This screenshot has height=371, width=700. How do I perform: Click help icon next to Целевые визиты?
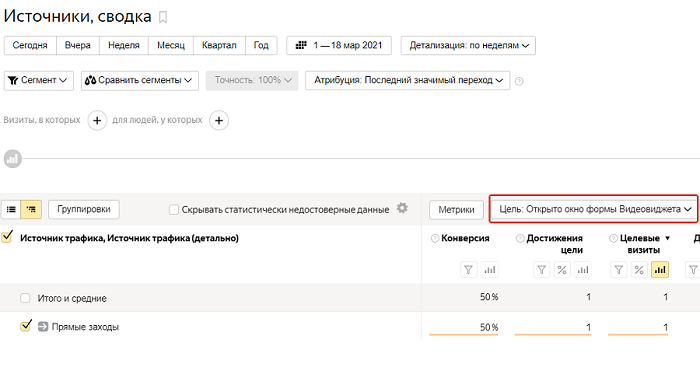(x=614, y=238)
